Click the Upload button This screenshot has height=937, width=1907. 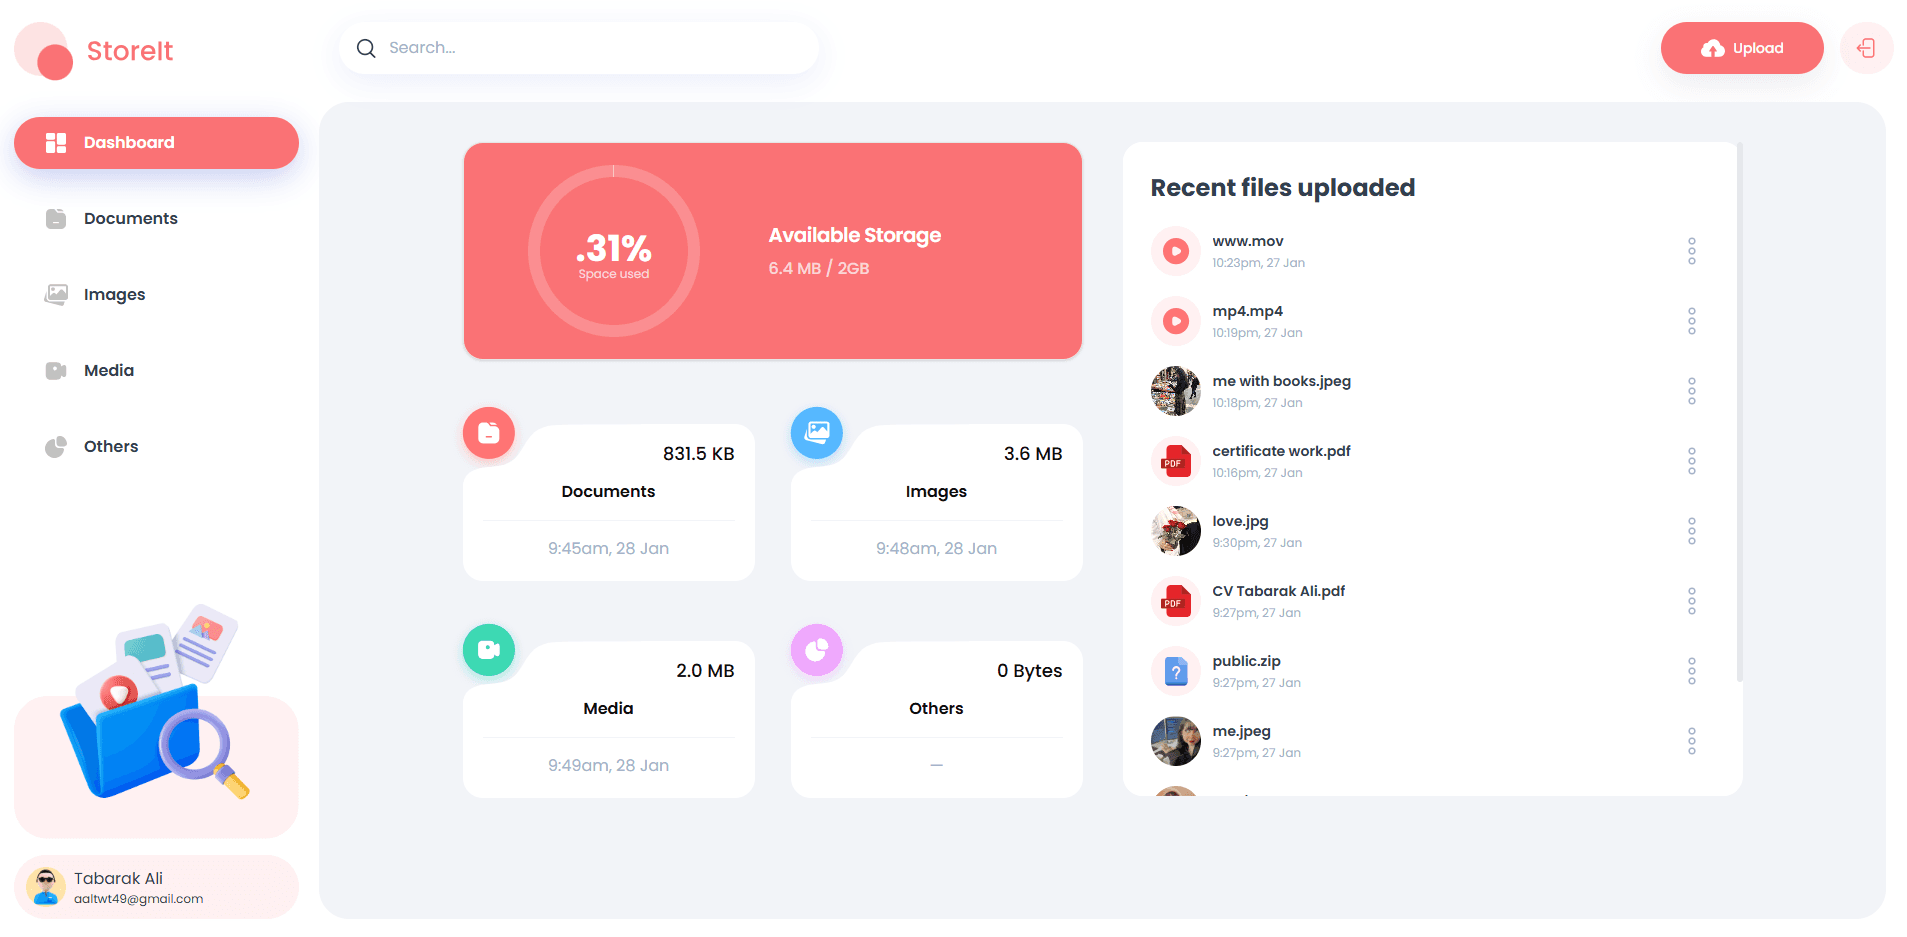tap(1742, 48)
